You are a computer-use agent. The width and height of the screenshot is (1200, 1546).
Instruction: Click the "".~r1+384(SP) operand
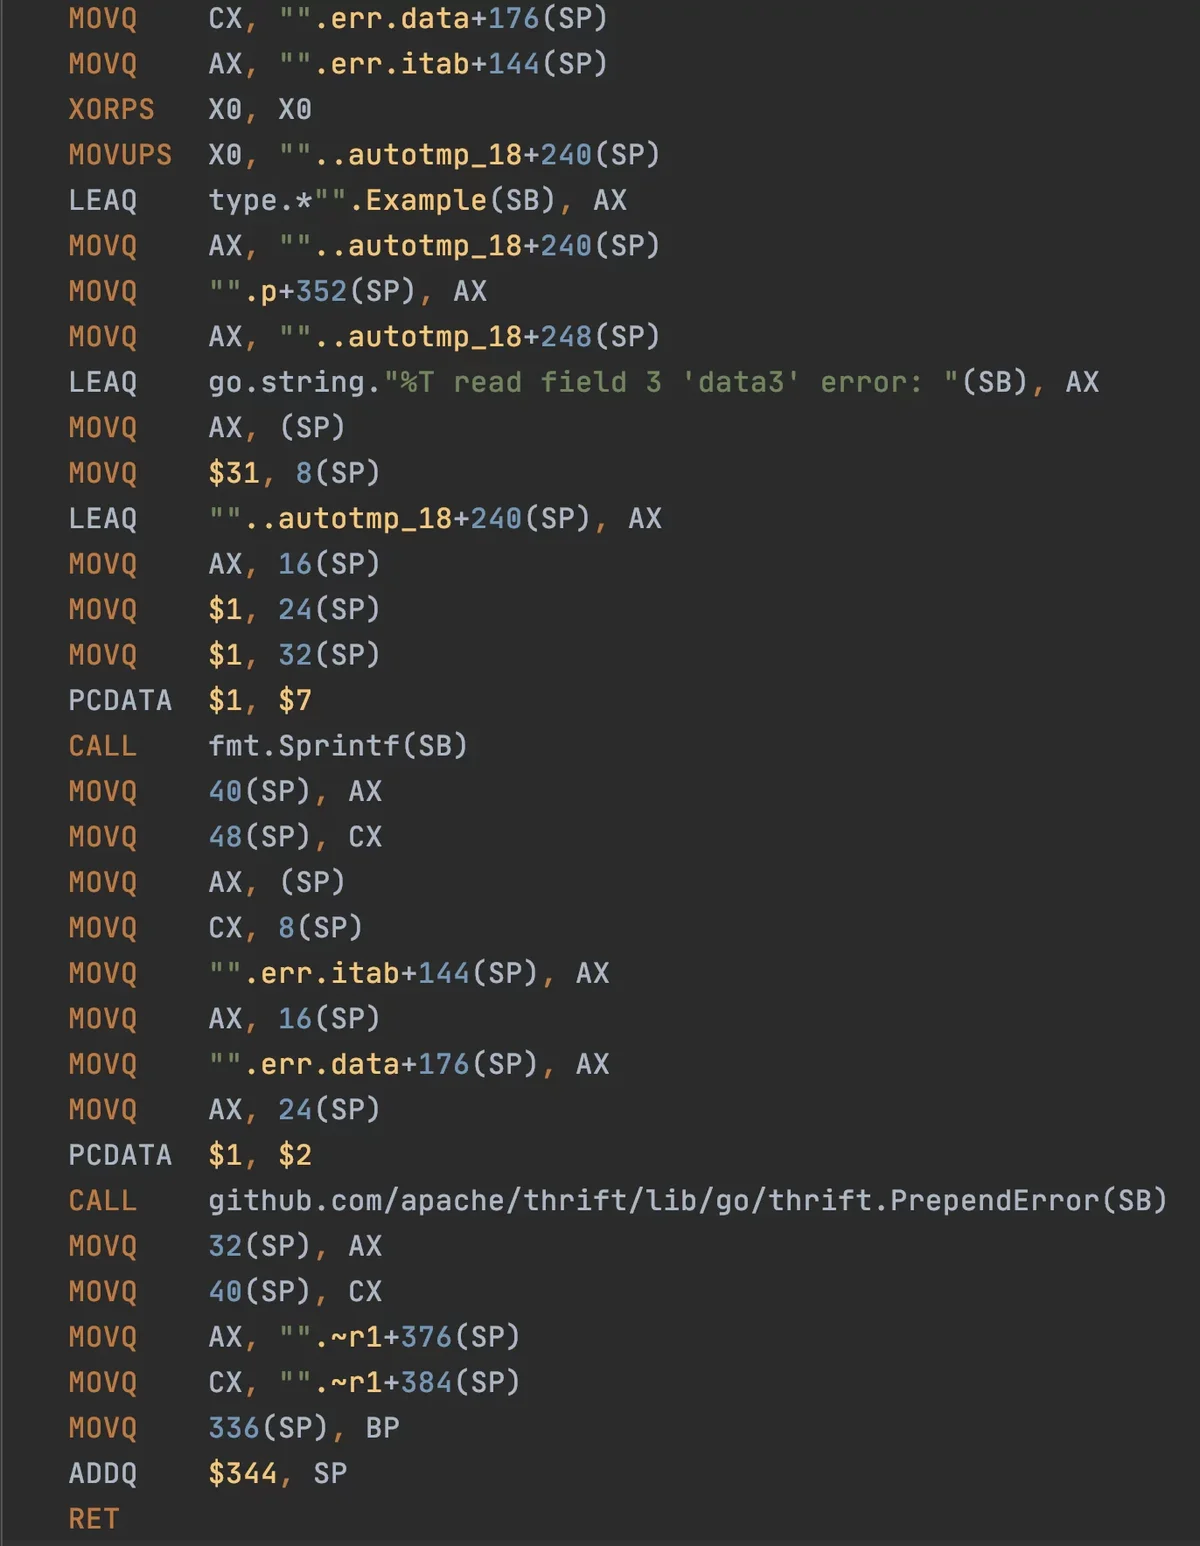[399, 1382]
